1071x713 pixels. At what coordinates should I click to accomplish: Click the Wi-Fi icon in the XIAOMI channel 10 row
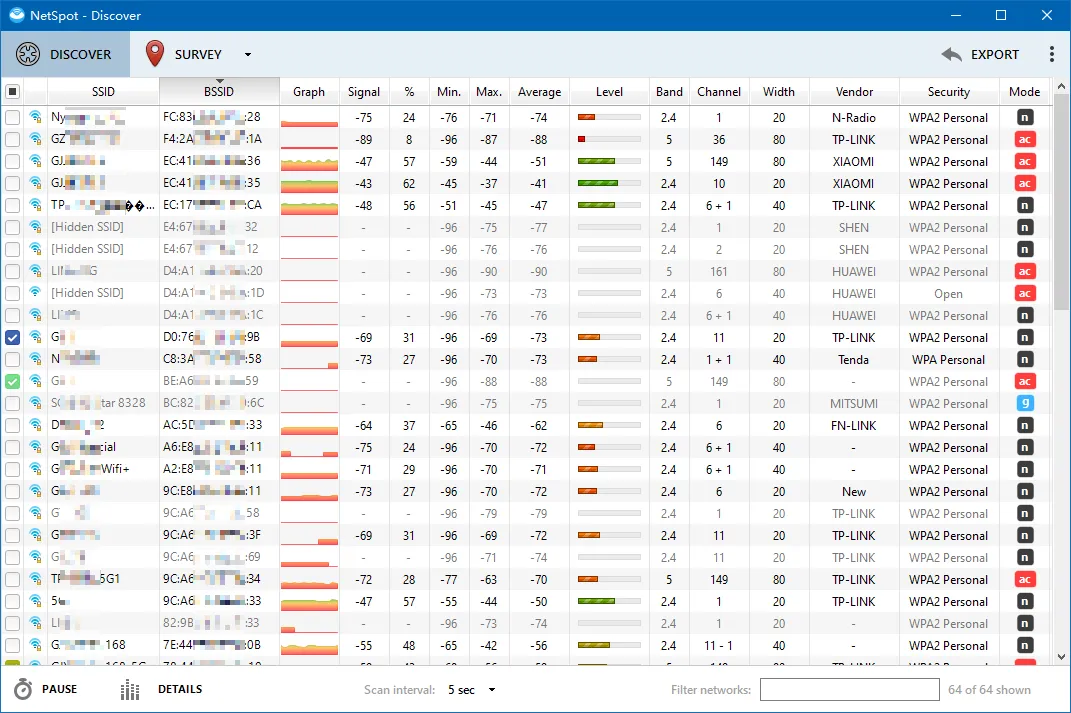coord(36,183)
